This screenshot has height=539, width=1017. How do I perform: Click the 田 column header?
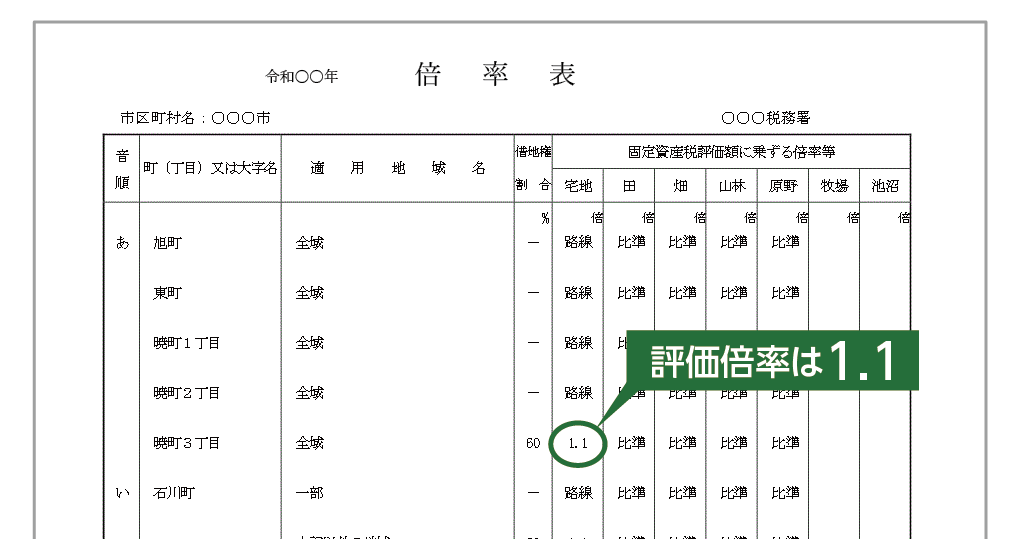click(629, 186)
